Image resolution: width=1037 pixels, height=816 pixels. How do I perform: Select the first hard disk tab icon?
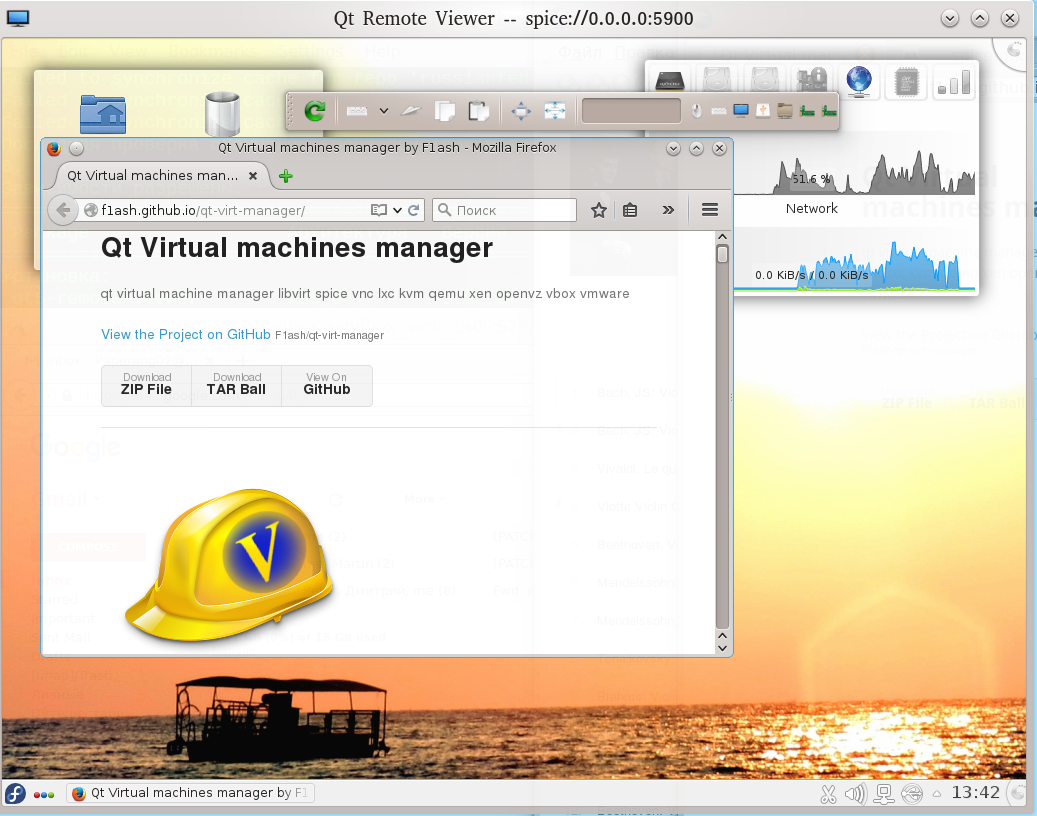(717, 81)
